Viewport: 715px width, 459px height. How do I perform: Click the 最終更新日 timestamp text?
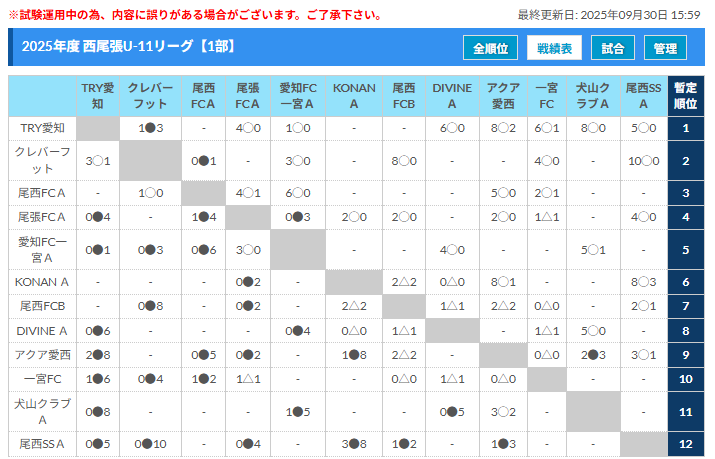(609, 15)
